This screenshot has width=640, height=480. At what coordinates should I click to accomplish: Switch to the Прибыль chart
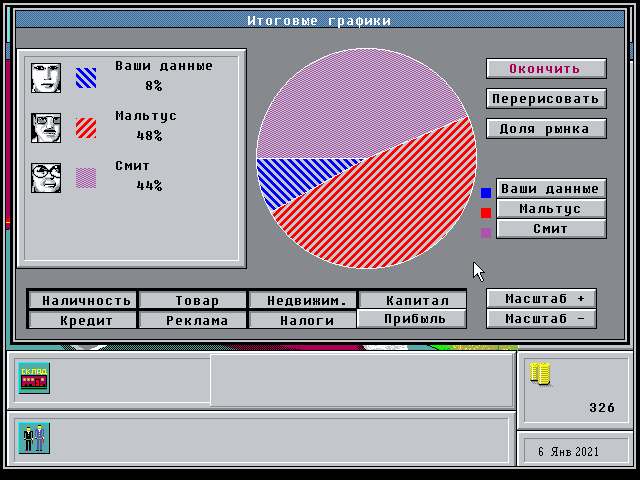pyautogui.click(x=412, y=318)
